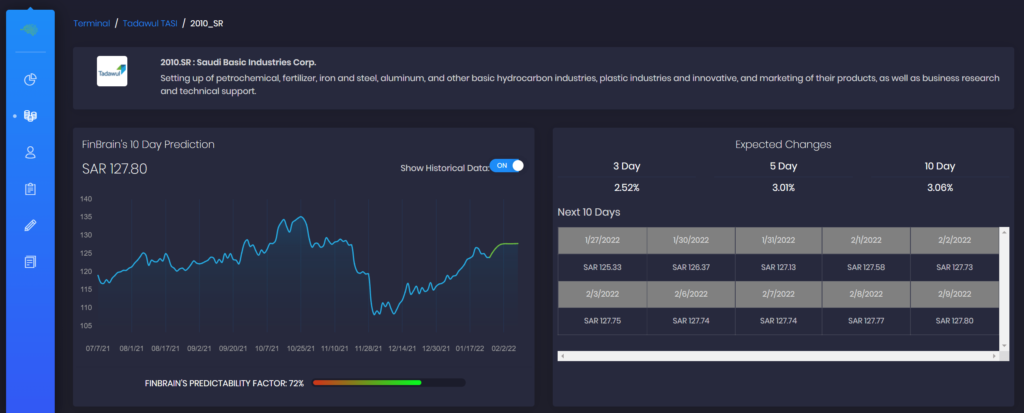
Task: Click the green predicted segment of chart
Action: coord(503,244)
